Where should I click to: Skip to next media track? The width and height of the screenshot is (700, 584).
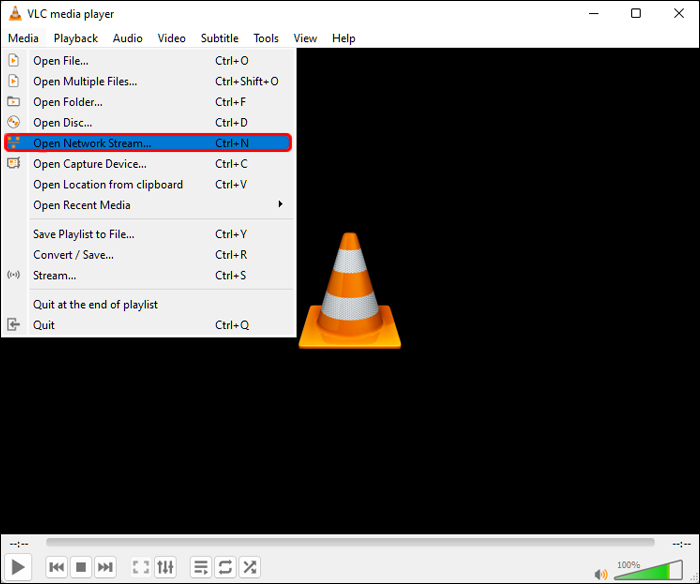105,567
